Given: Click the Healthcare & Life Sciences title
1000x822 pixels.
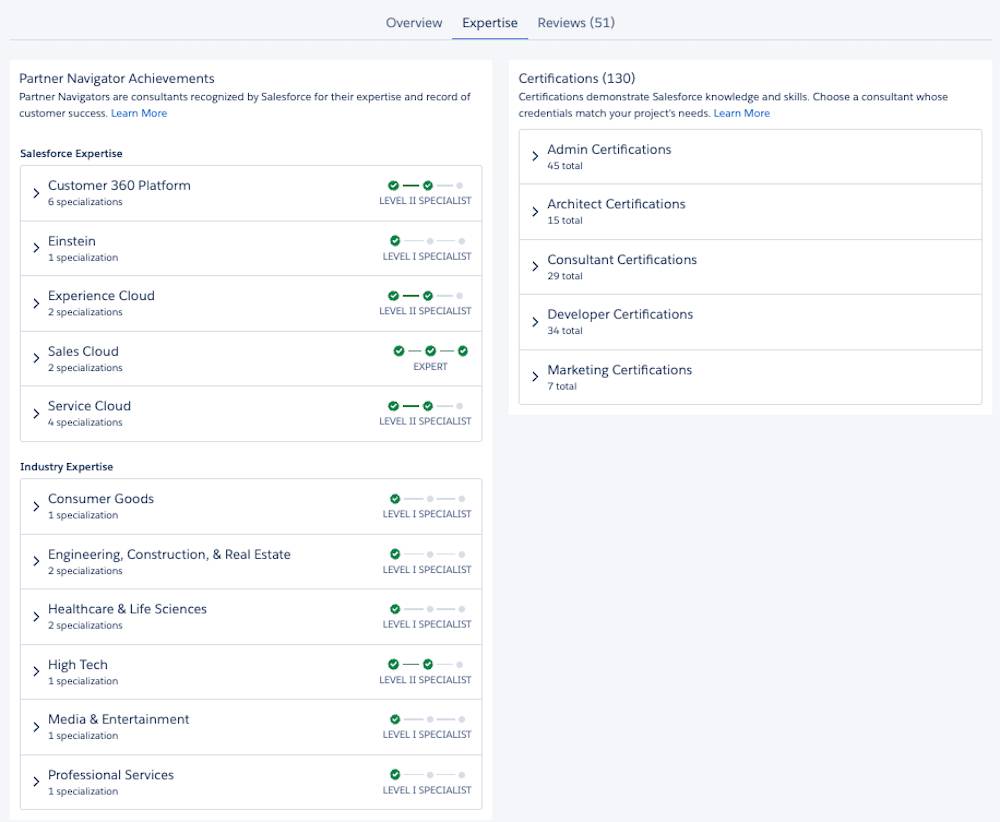Looking at the screenshot, I should [128, 609].
